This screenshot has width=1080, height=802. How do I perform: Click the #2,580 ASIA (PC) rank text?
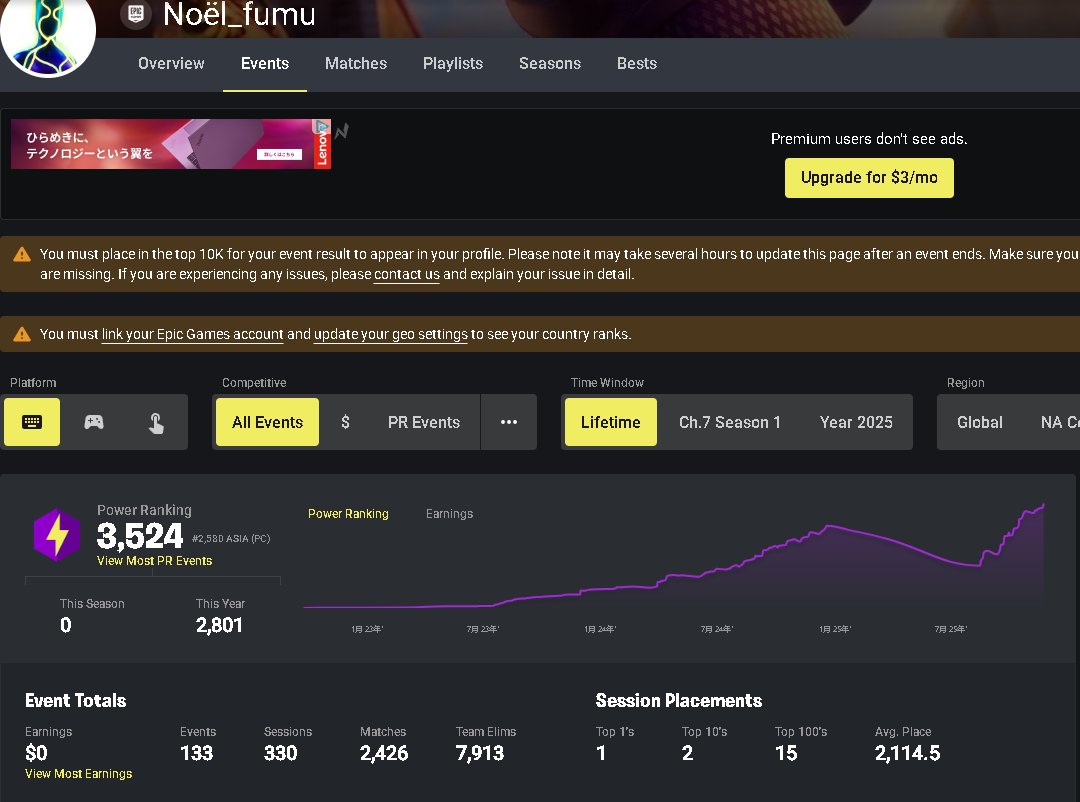pos(231,539)
